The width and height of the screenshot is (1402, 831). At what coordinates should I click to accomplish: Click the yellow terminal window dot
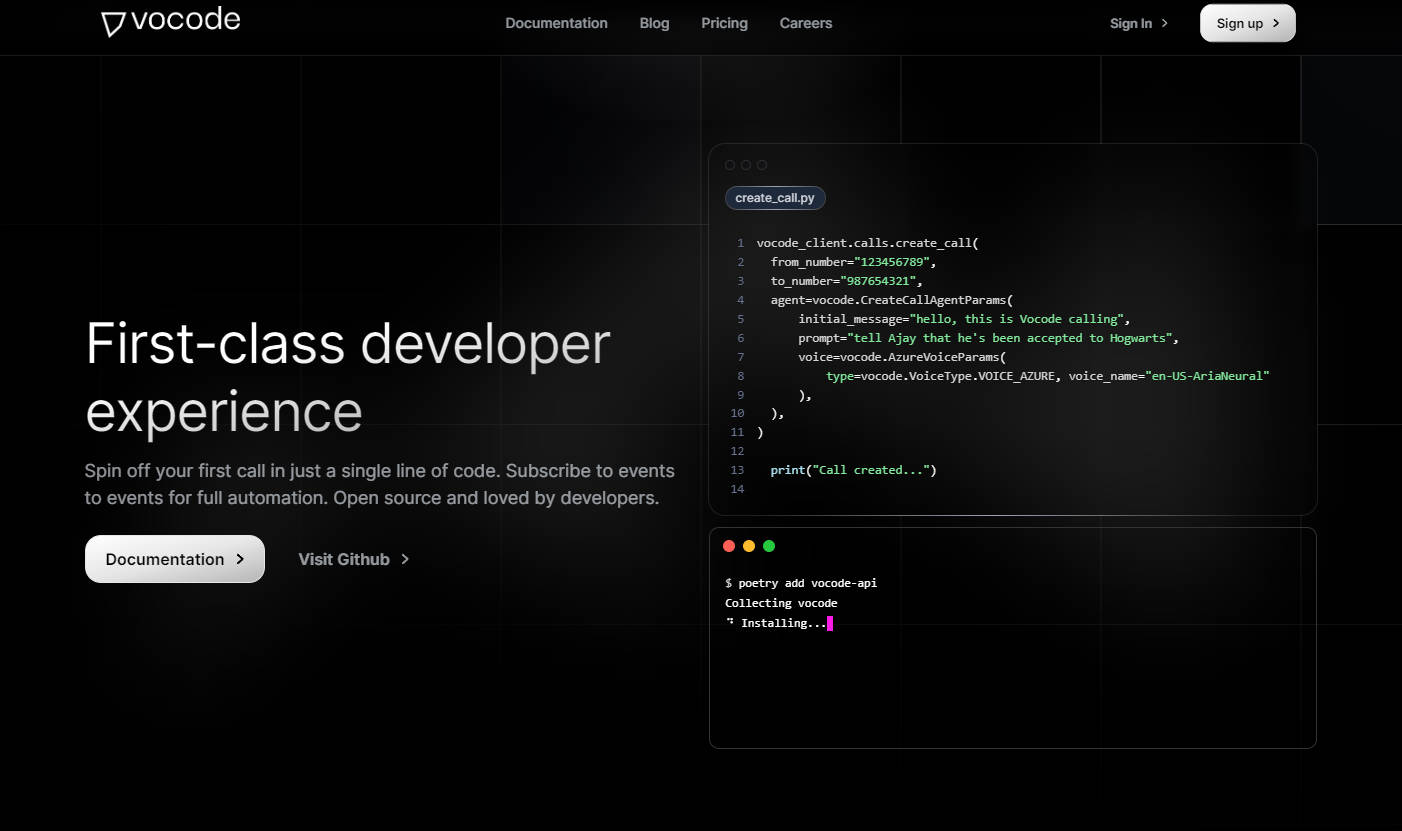(x=749, y=546)
